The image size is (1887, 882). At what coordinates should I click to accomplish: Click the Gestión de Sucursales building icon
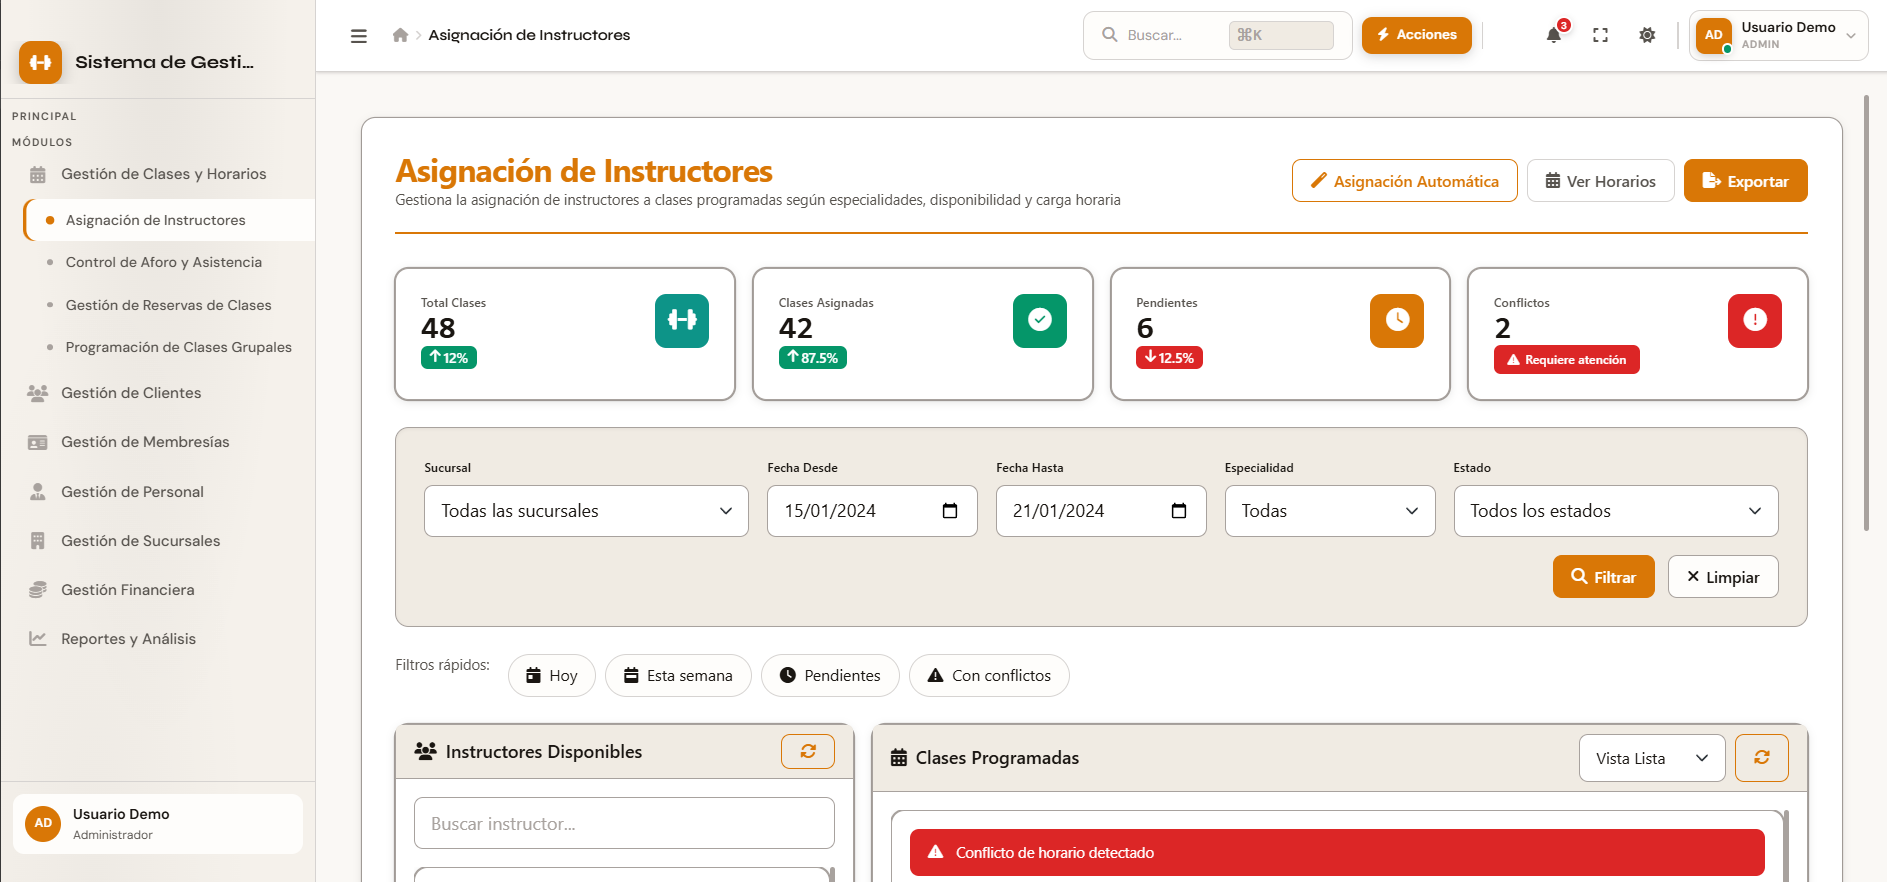(38, 541)
